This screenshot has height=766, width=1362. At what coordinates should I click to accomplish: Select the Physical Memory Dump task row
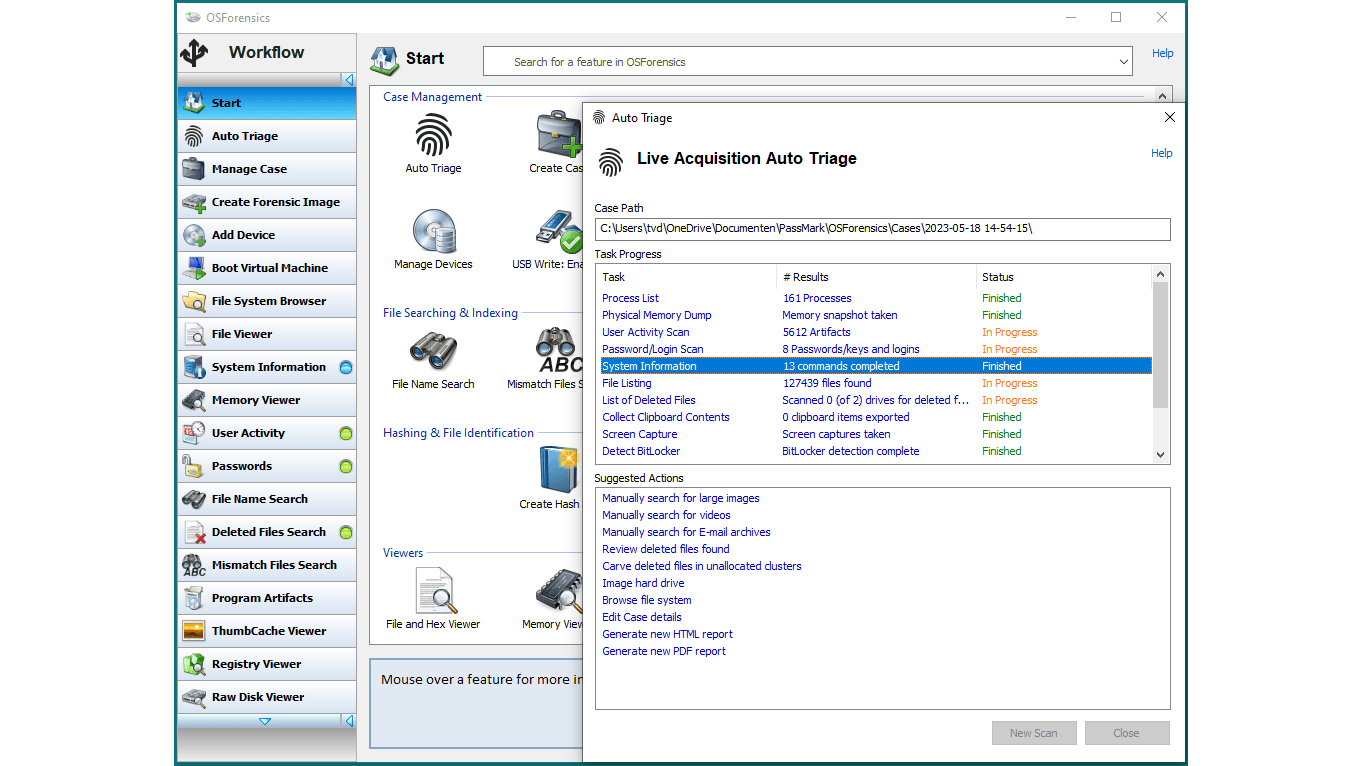pyautogui.click(x=876, y=315)
